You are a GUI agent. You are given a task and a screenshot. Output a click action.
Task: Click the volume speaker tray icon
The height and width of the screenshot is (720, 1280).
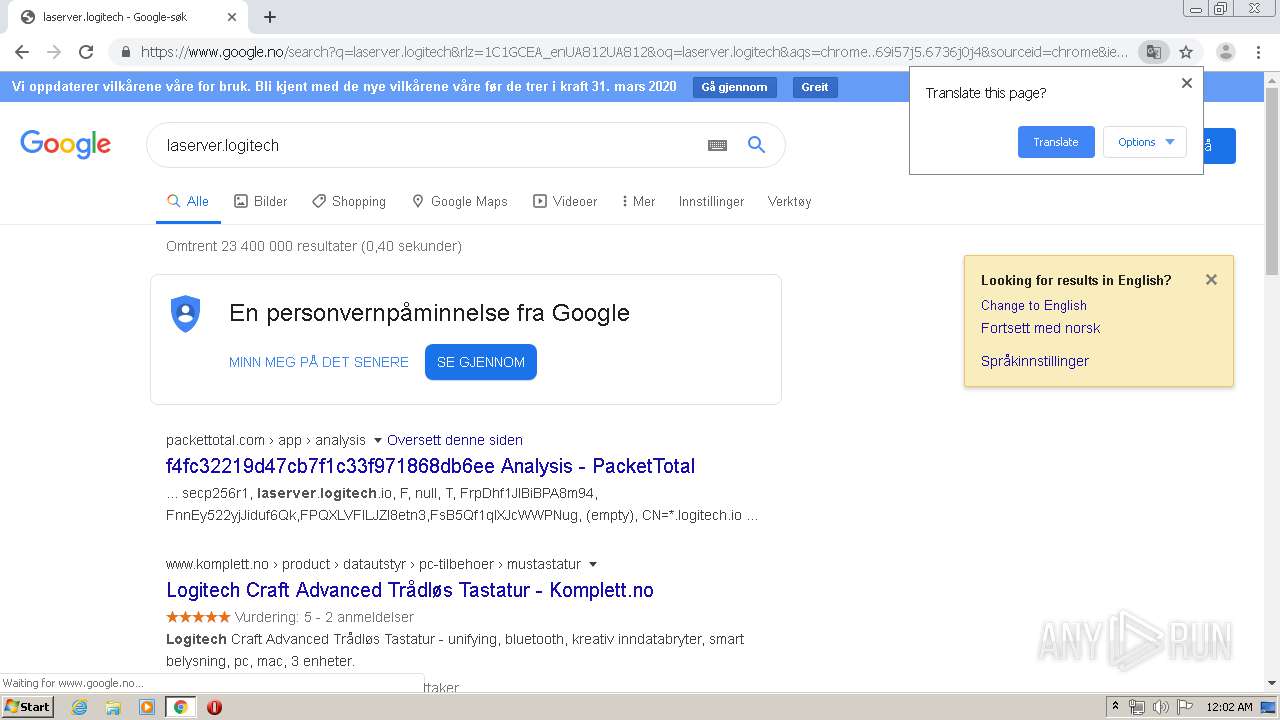(x=1160, y=707)
